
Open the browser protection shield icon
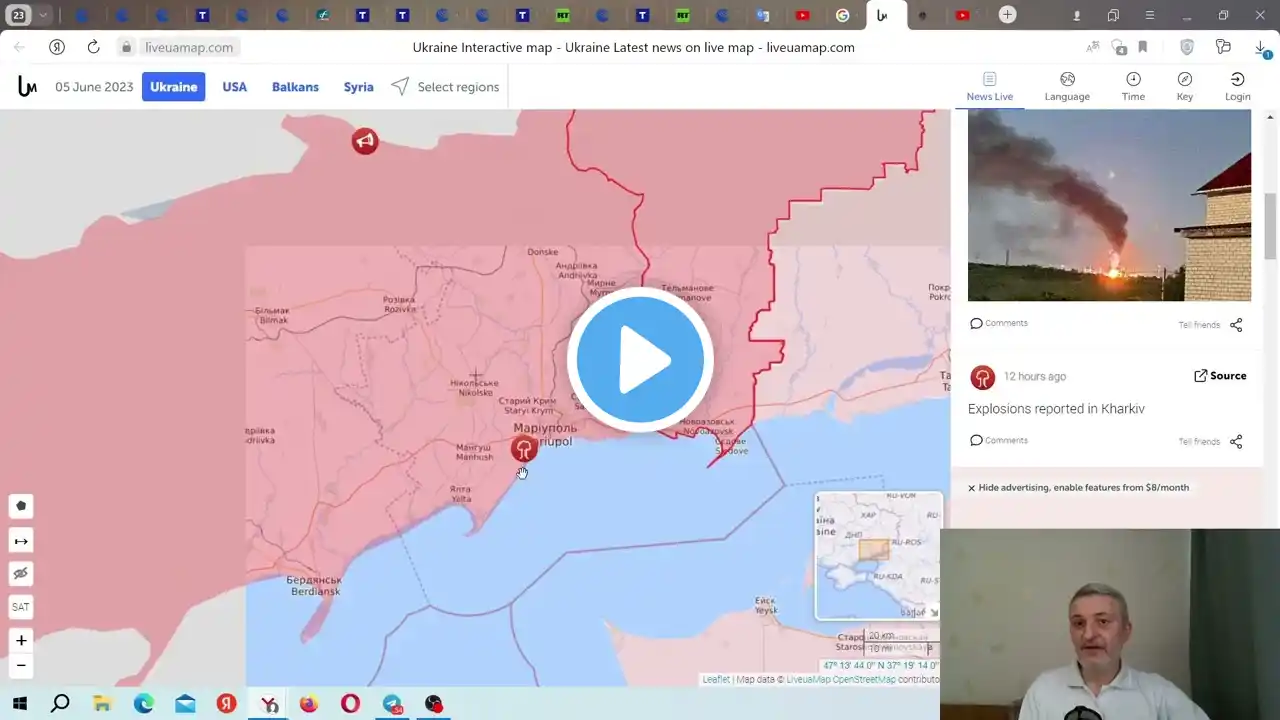tap(1187, 47)
